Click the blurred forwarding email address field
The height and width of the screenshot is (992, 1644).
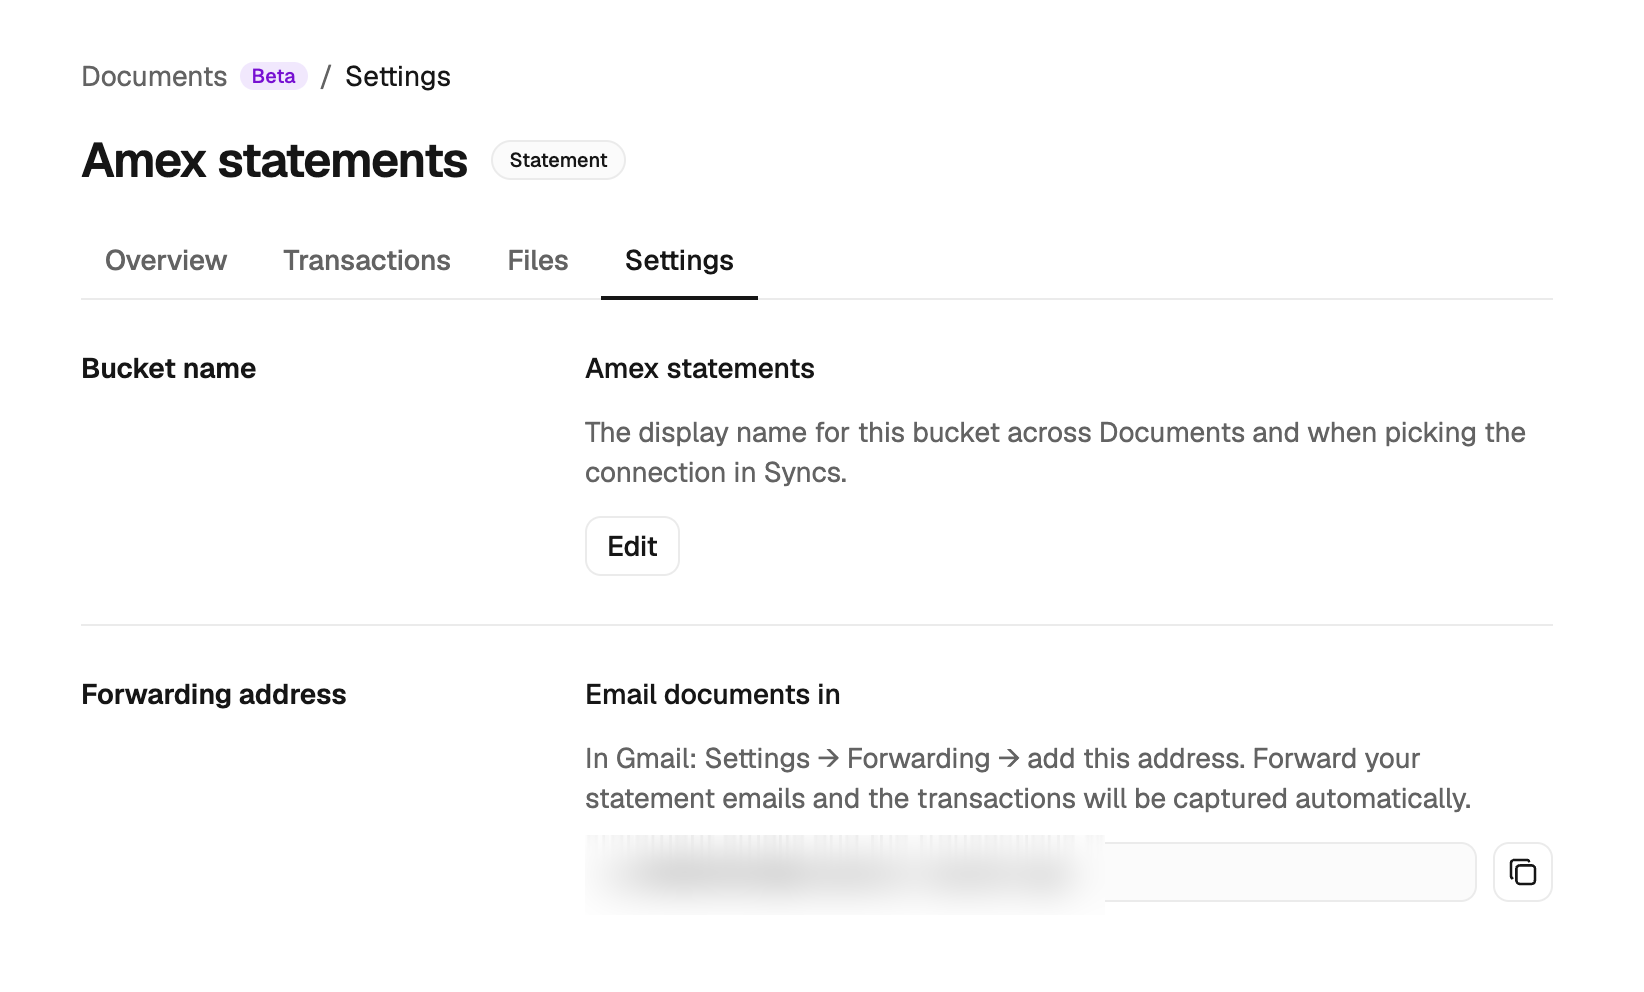coord(1031,872)
